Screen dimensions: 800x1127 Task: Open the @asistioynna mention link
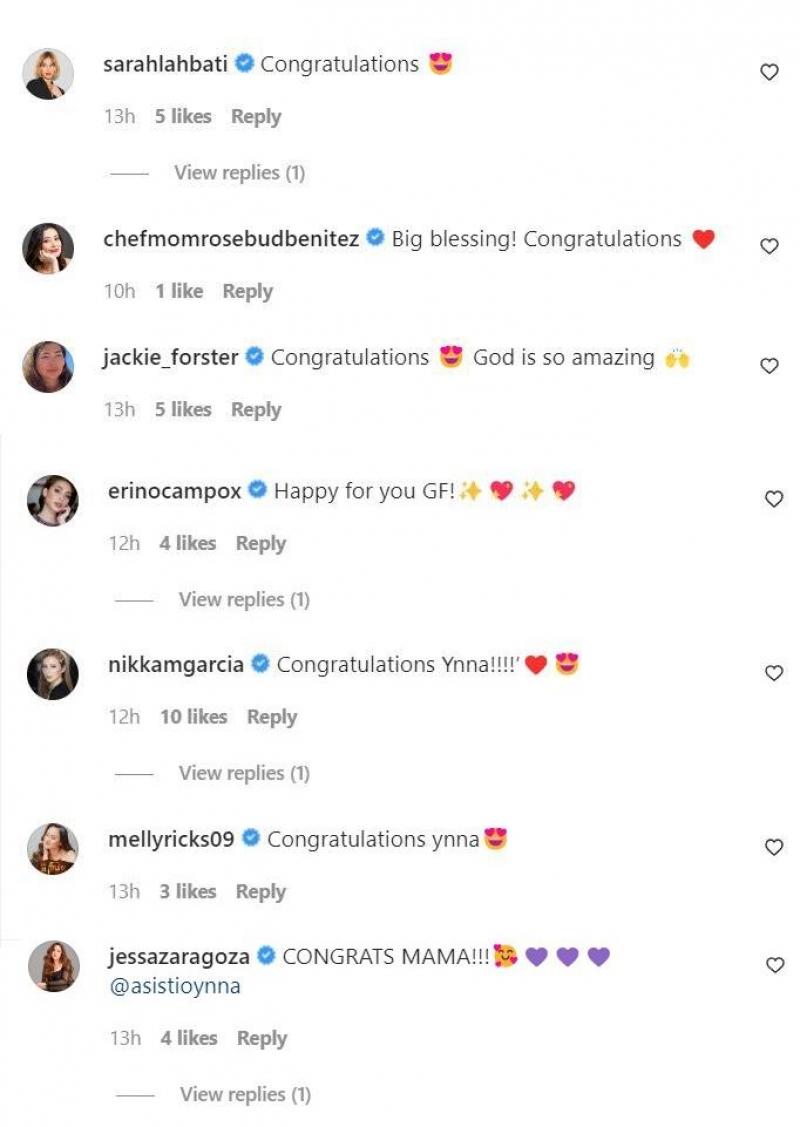[175, 987]
